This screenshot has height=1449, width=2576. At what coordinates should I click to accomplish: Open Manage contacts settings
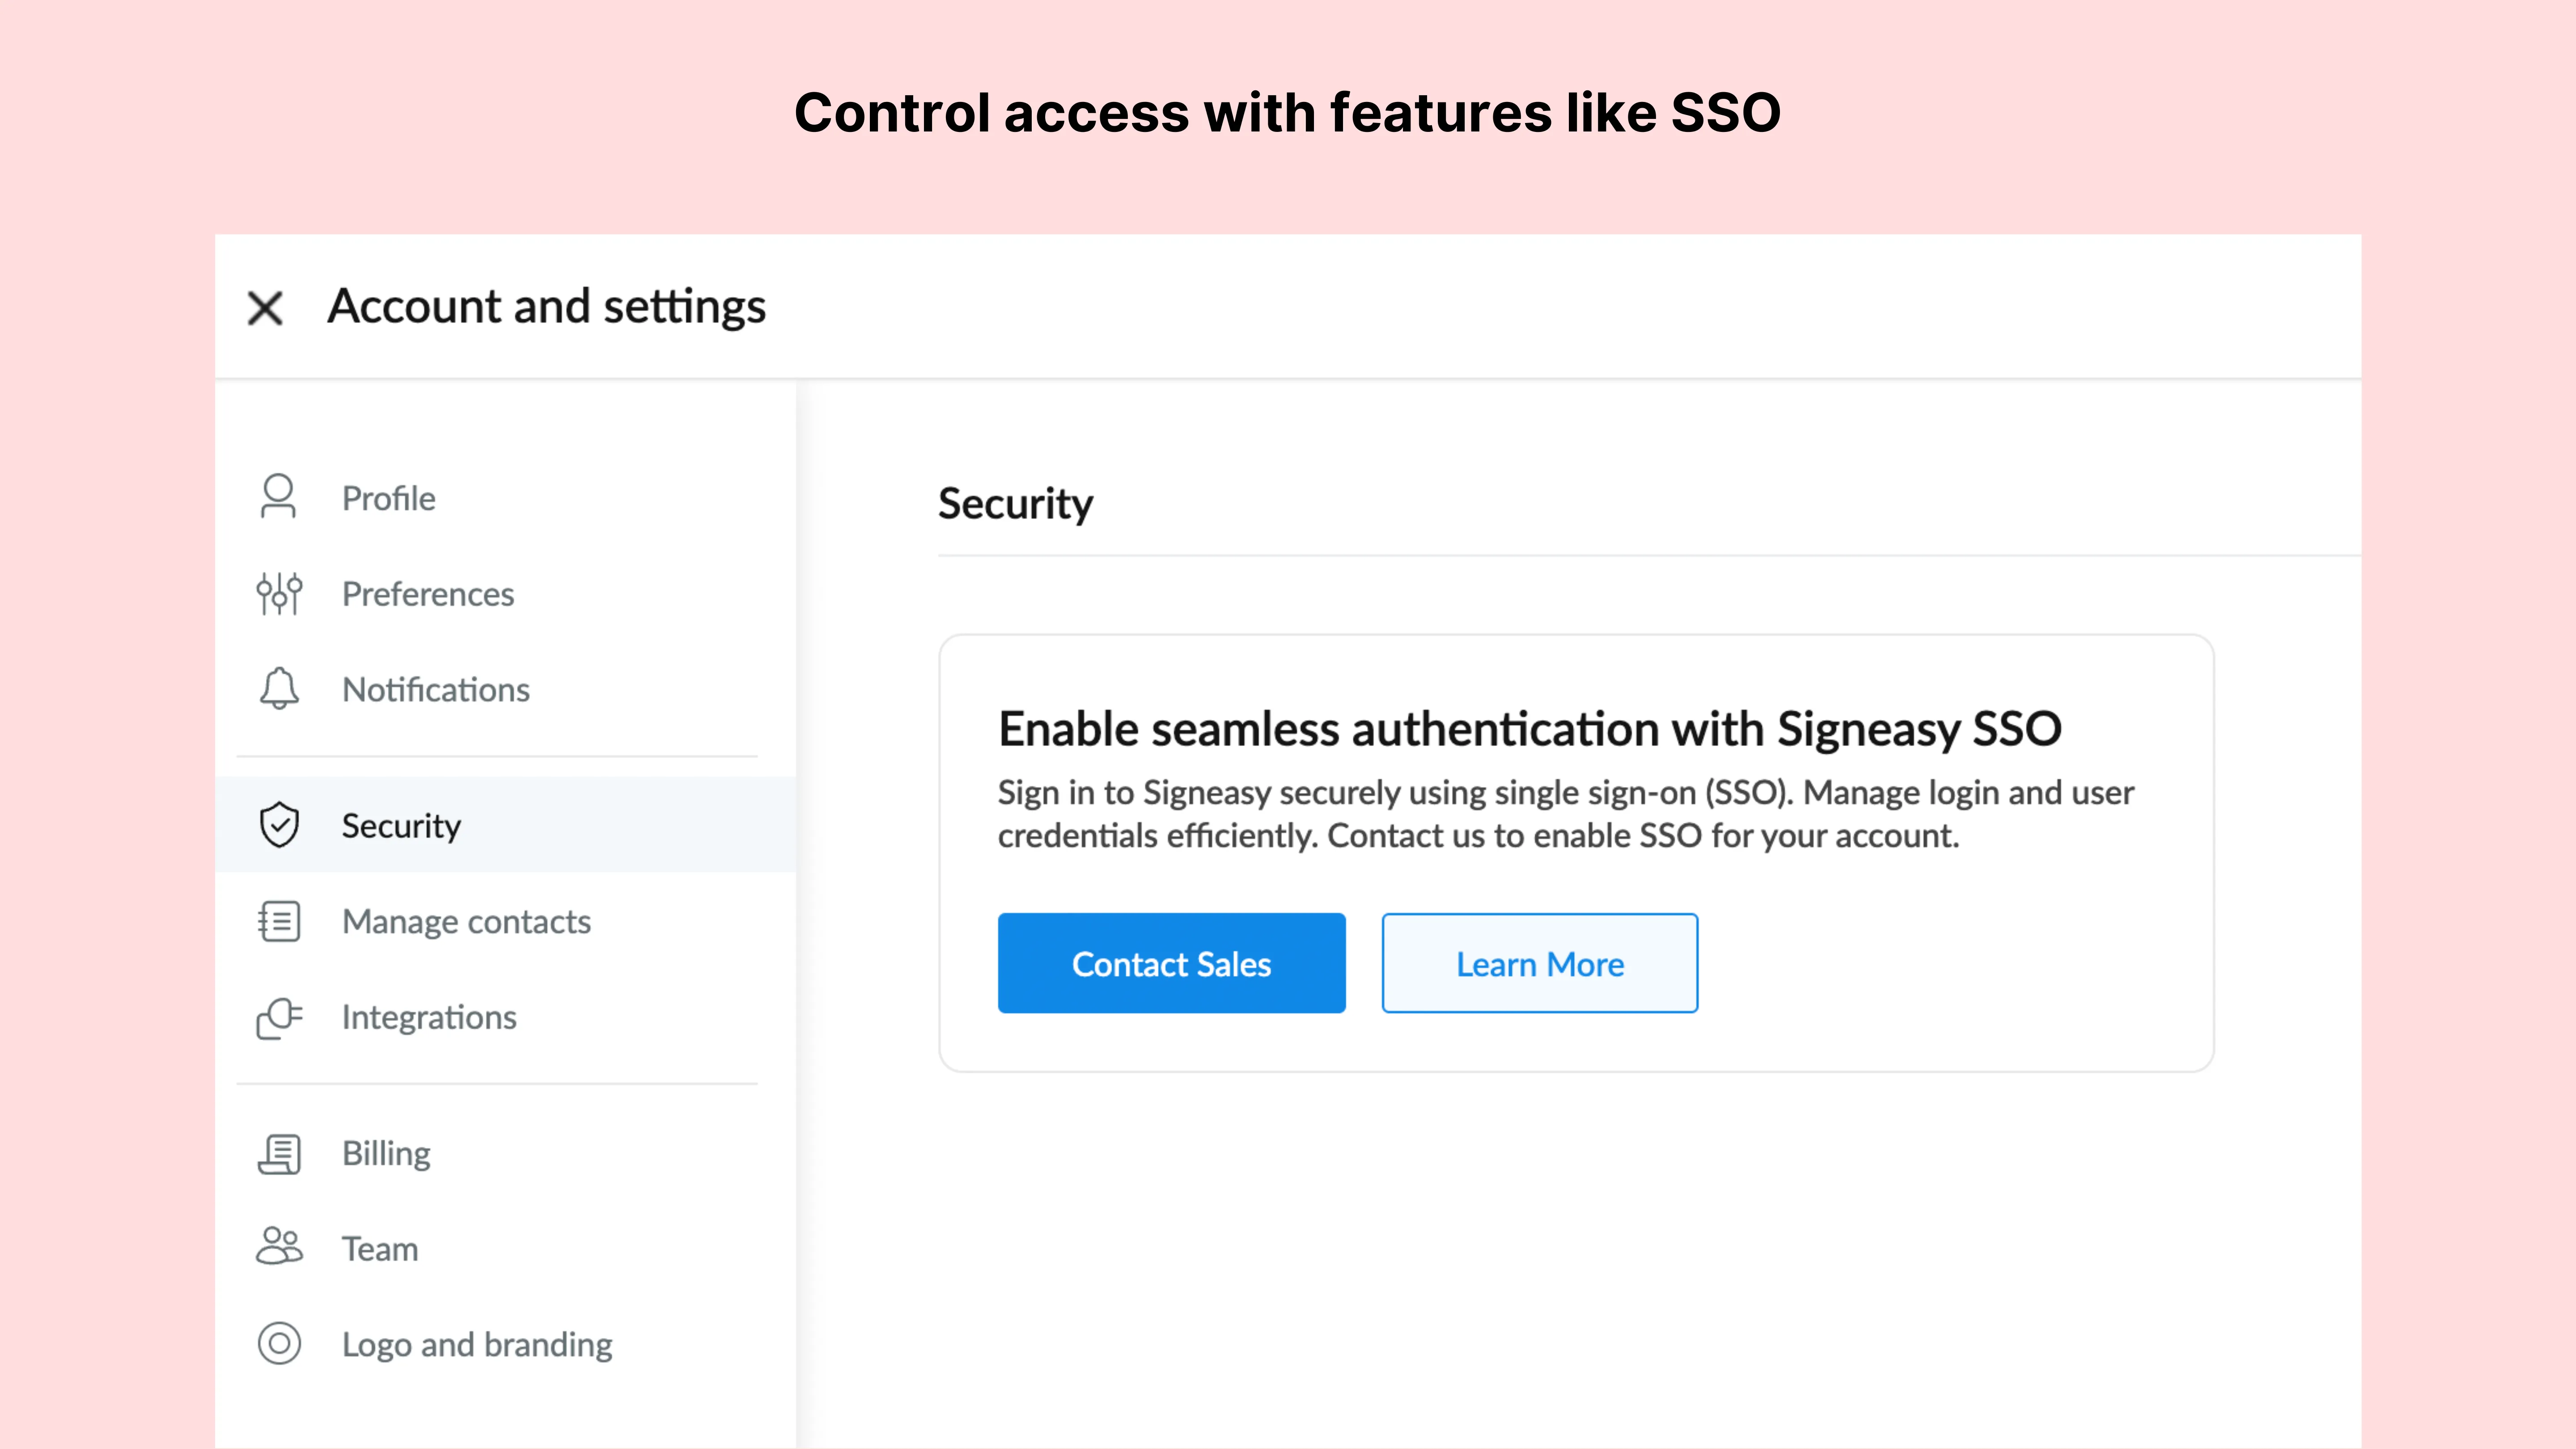click(x=466, y=921)
